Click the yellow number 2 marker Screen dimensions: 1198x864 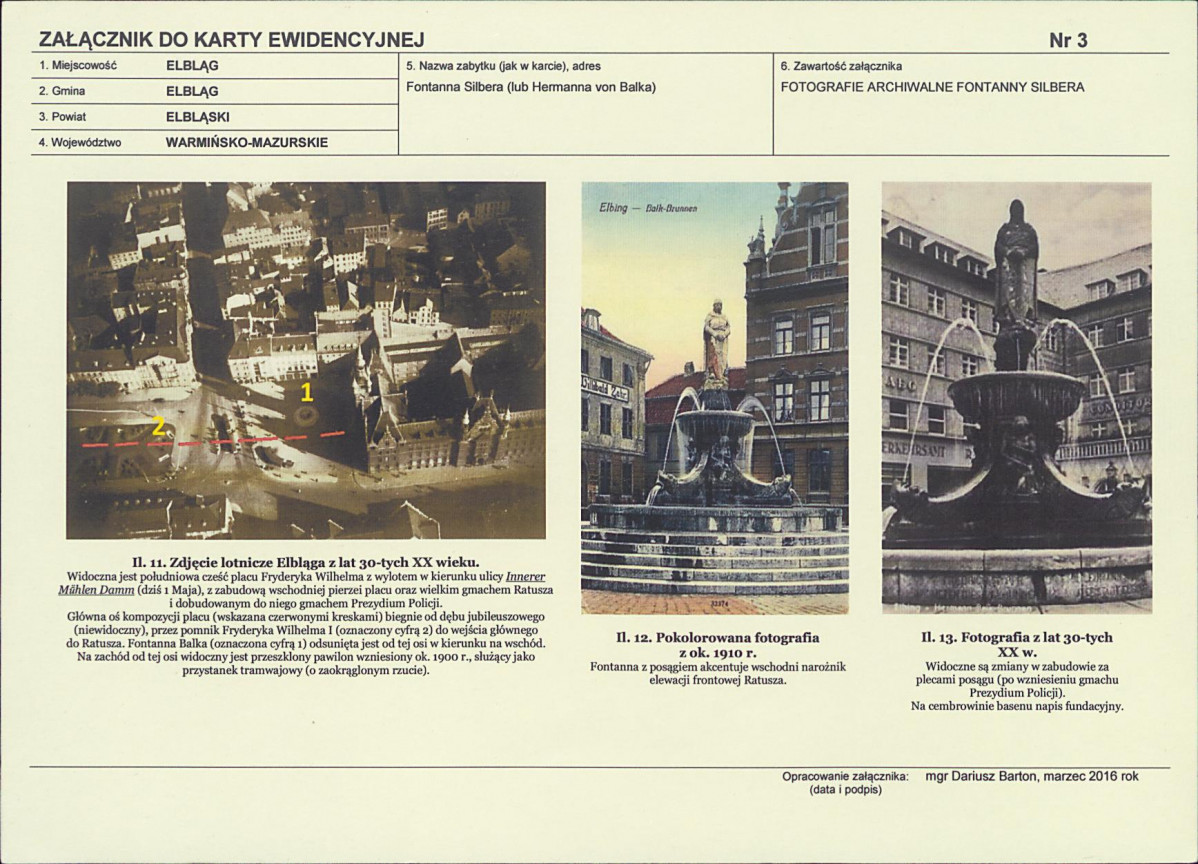tap(158, 426)
